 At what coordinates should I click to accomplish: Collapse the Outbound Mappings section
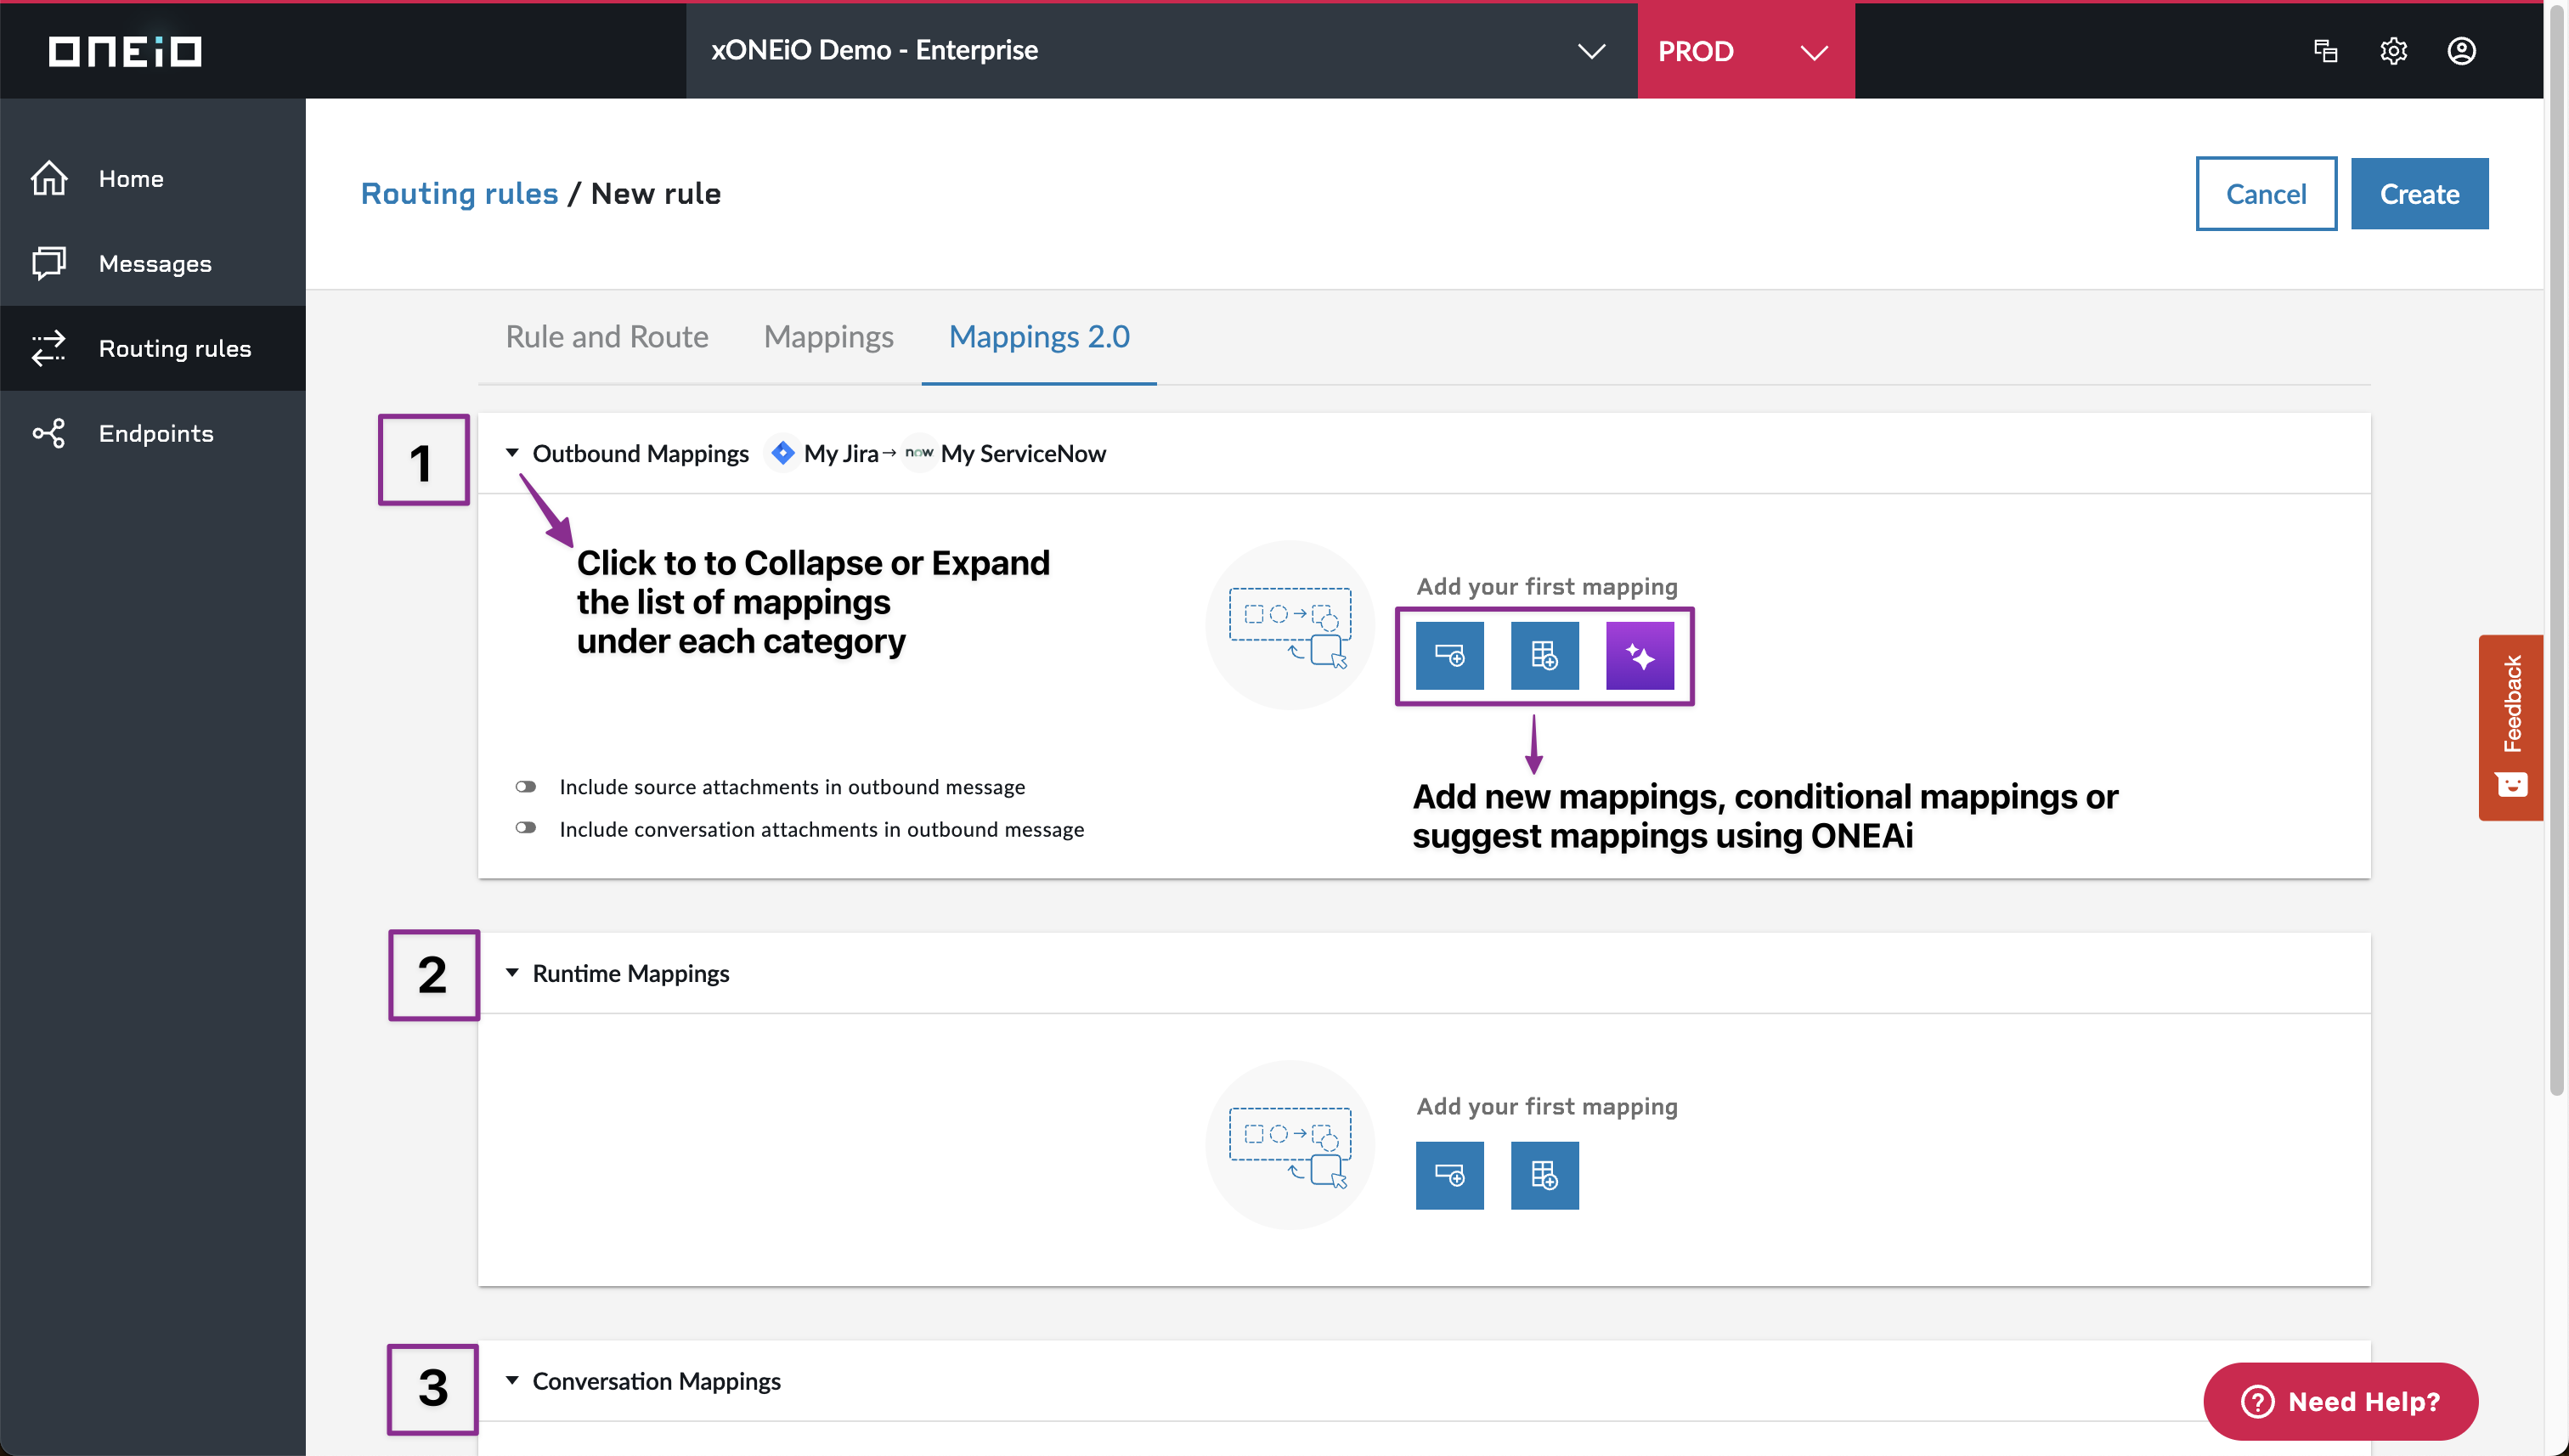coord(512,453)
